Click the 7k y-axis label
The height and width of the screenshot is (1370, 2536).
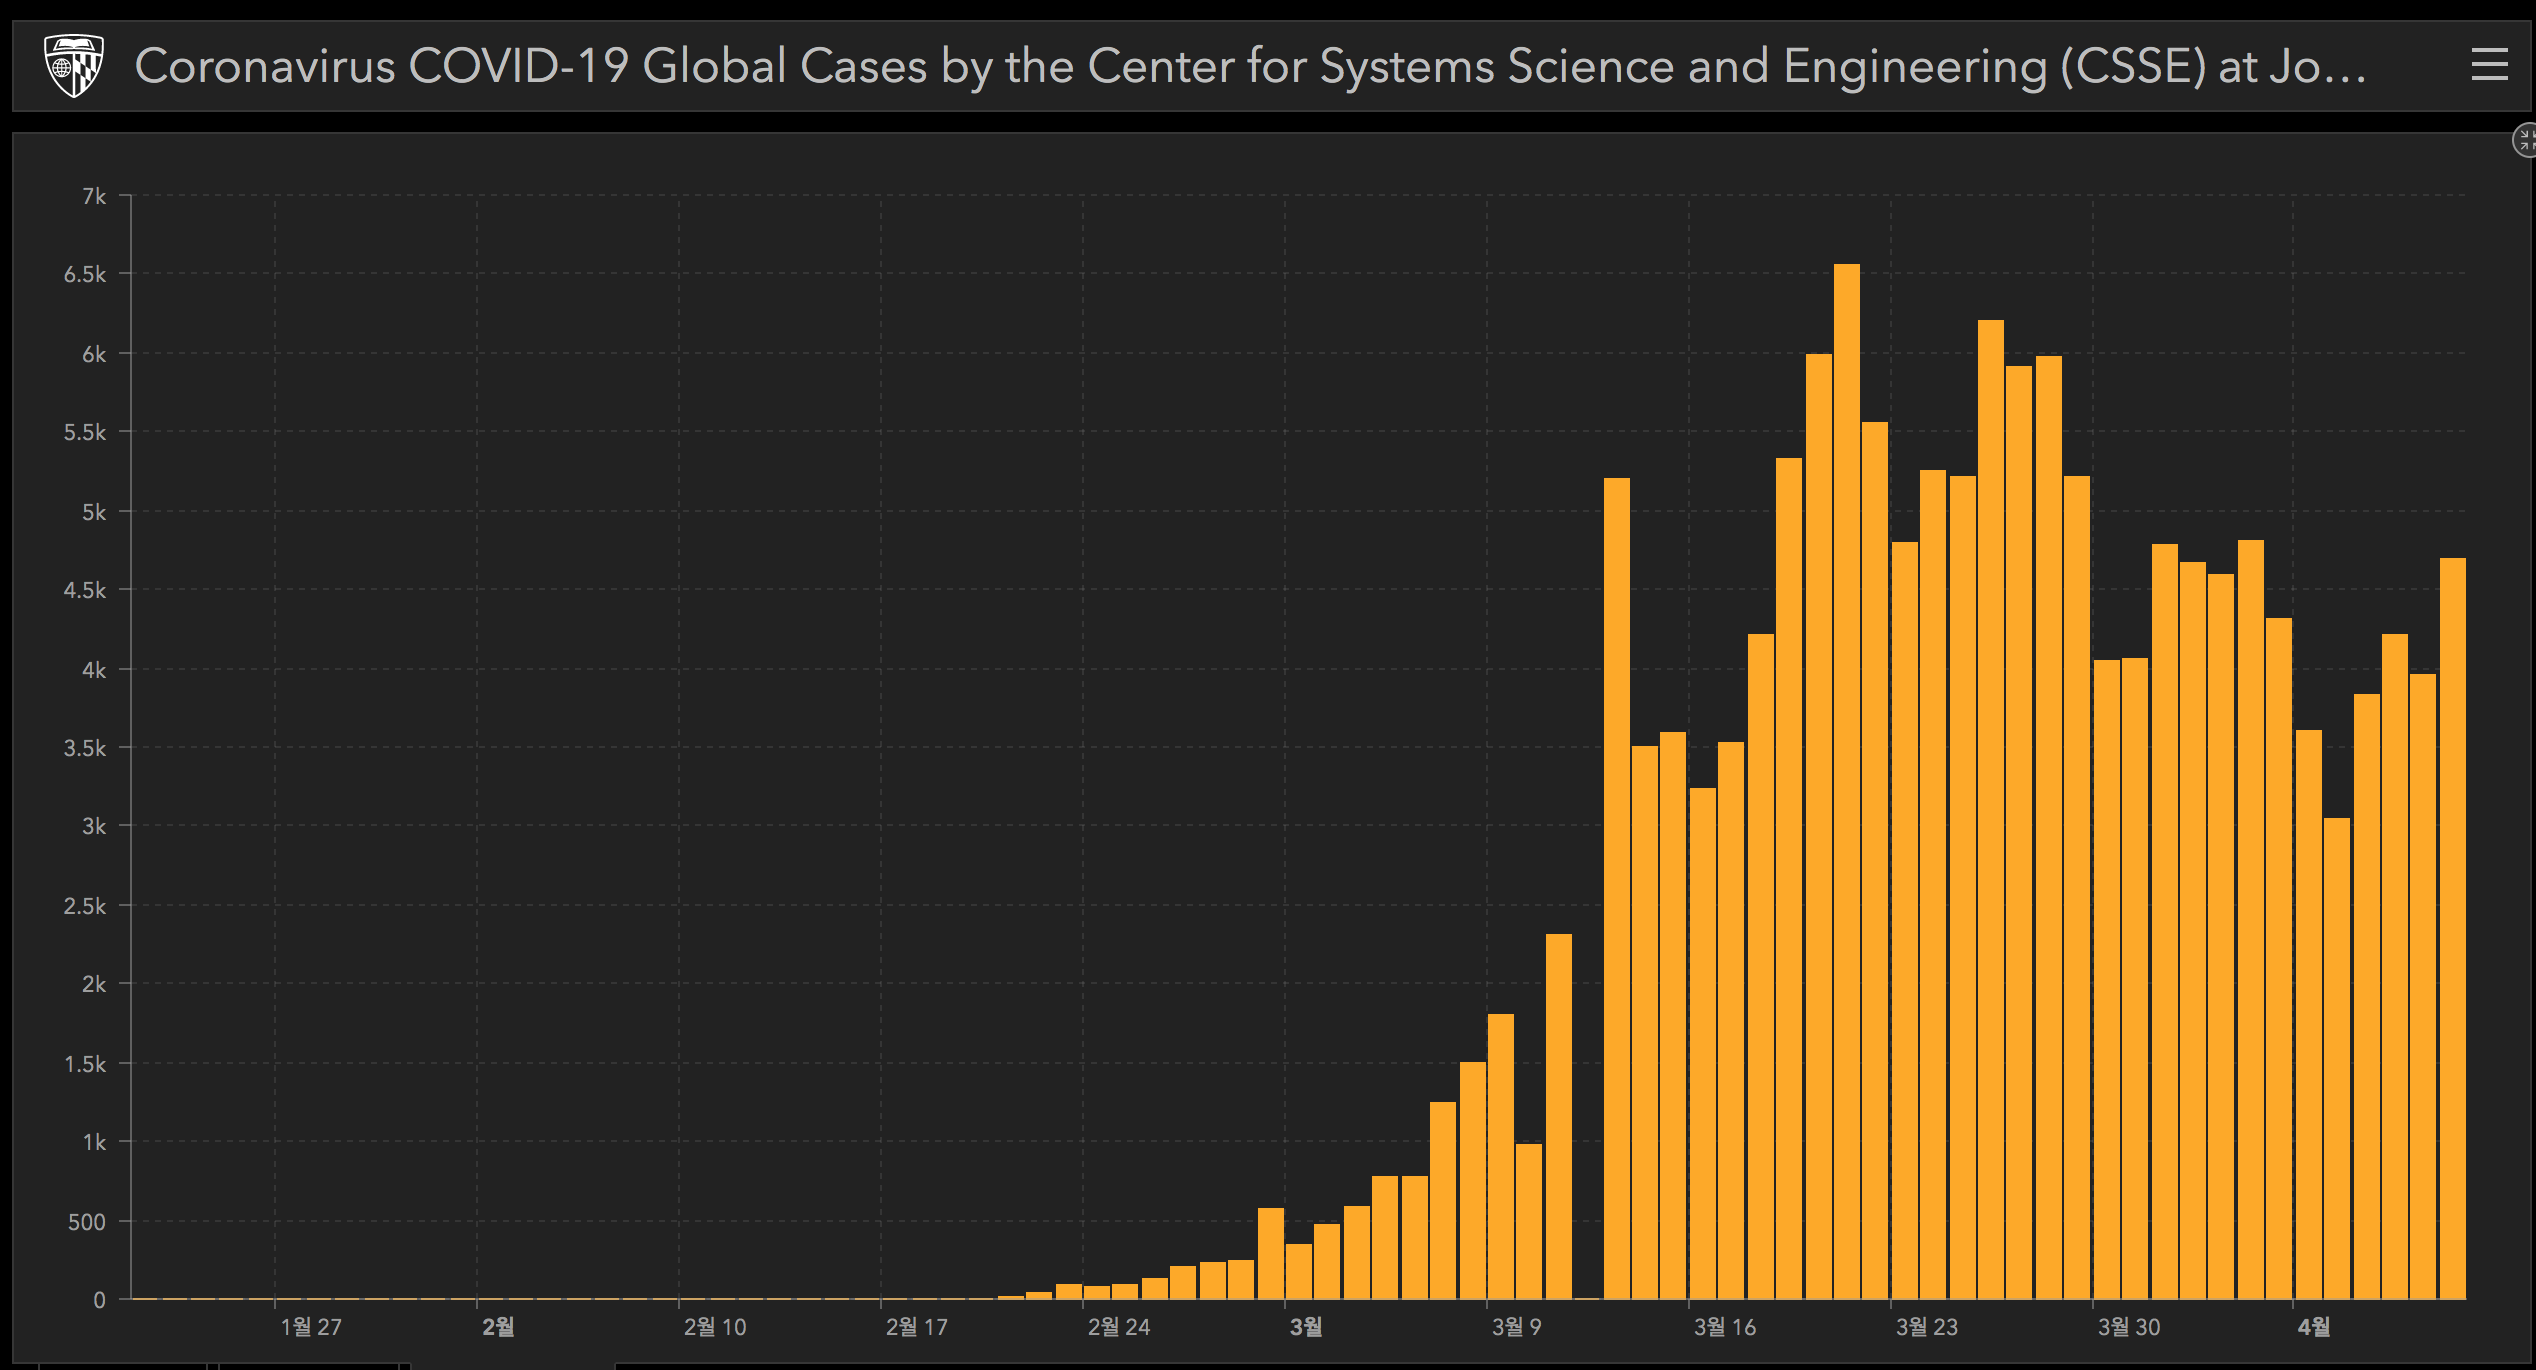pyautogui.click(x=94, y=197)
